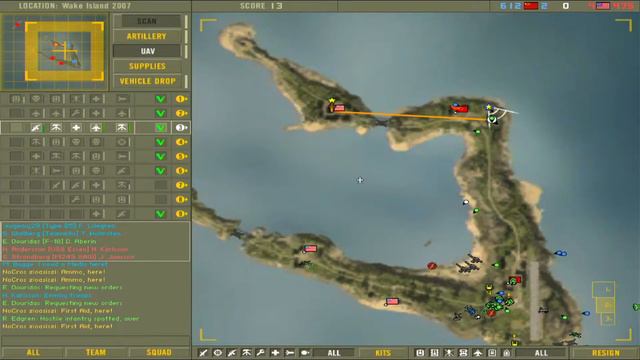Select the last kit filter icon before ALL
Screen dimensions: 640x360
coord(304,353)
